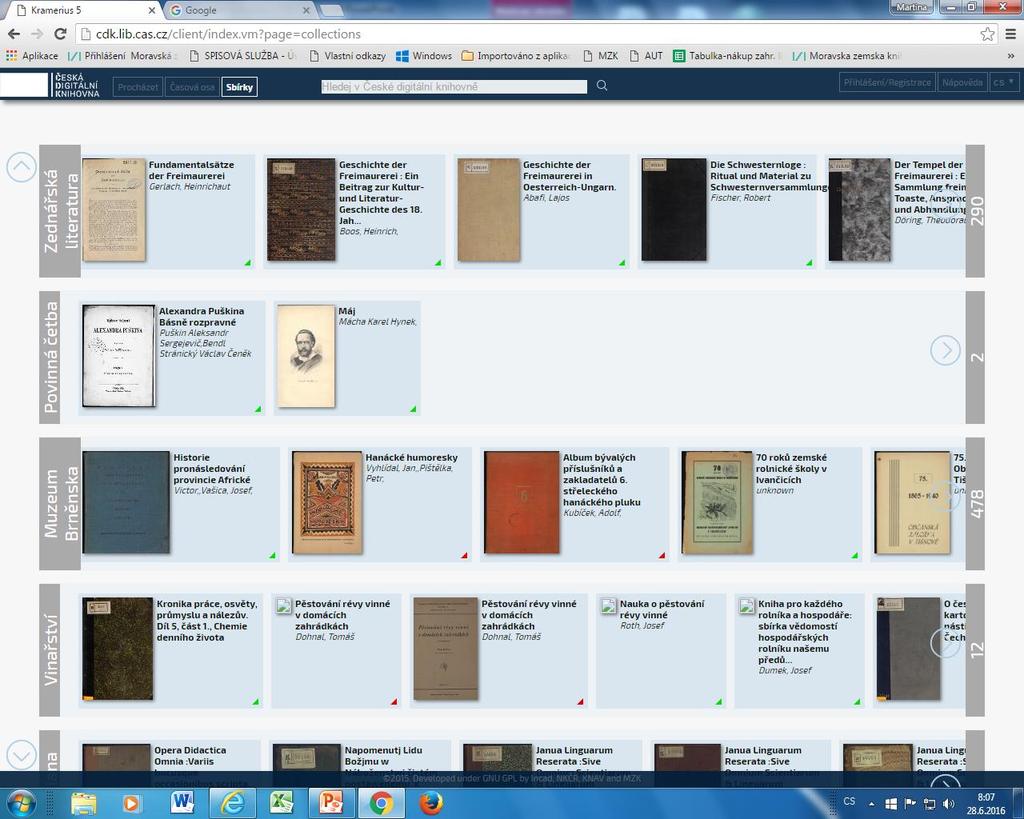The image size is (1024, 819).
Task: Bookmark page with star icon
Action: pyautogui.click(x=987, y=34)
